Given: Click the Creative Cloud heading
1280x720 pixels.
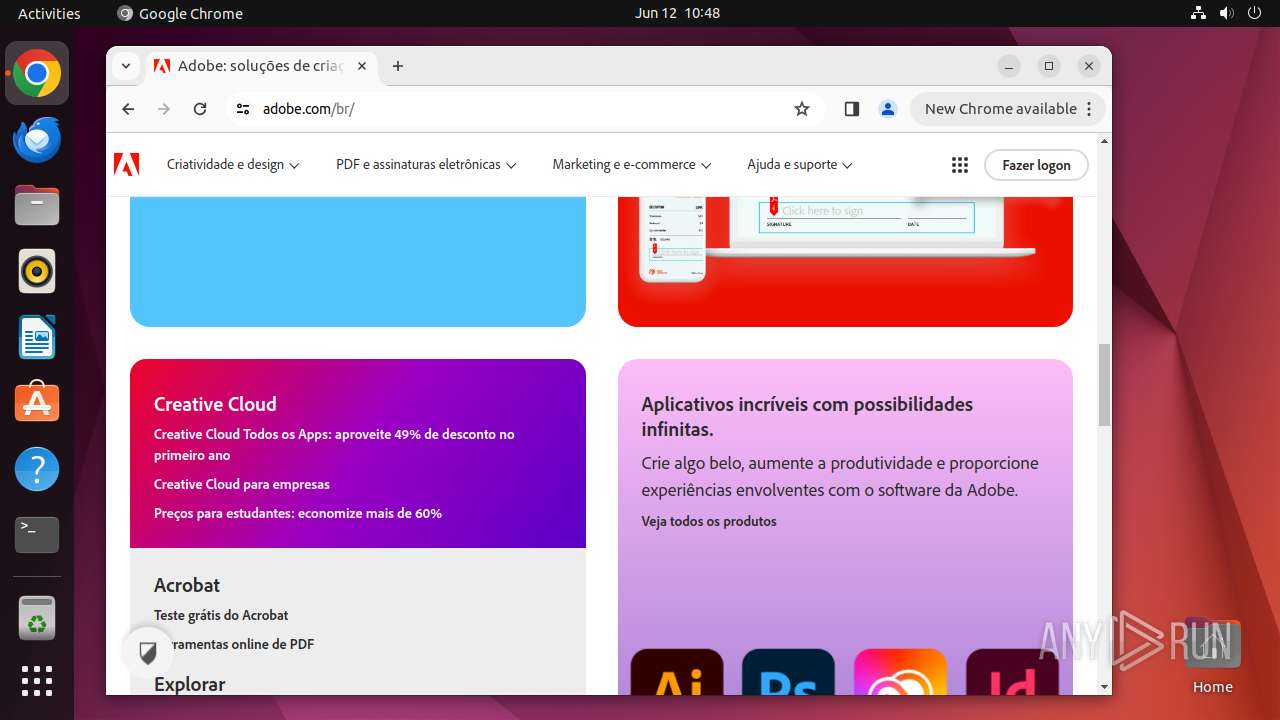Looking at the screenshot, I should (x=215, y=404).
